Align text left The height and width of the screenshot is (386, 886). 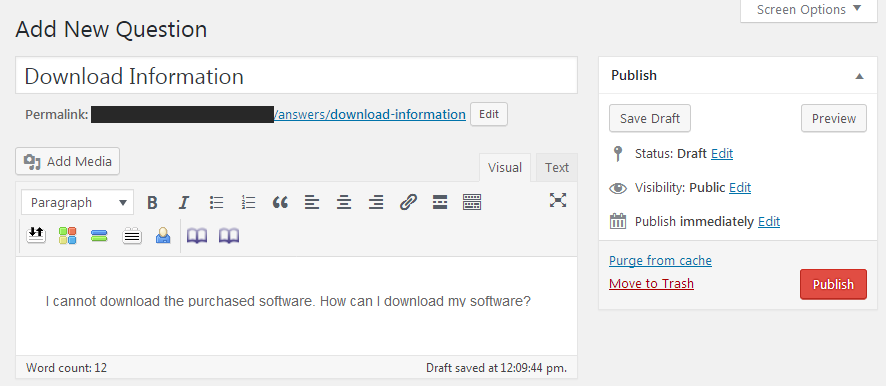click(312, 202)
